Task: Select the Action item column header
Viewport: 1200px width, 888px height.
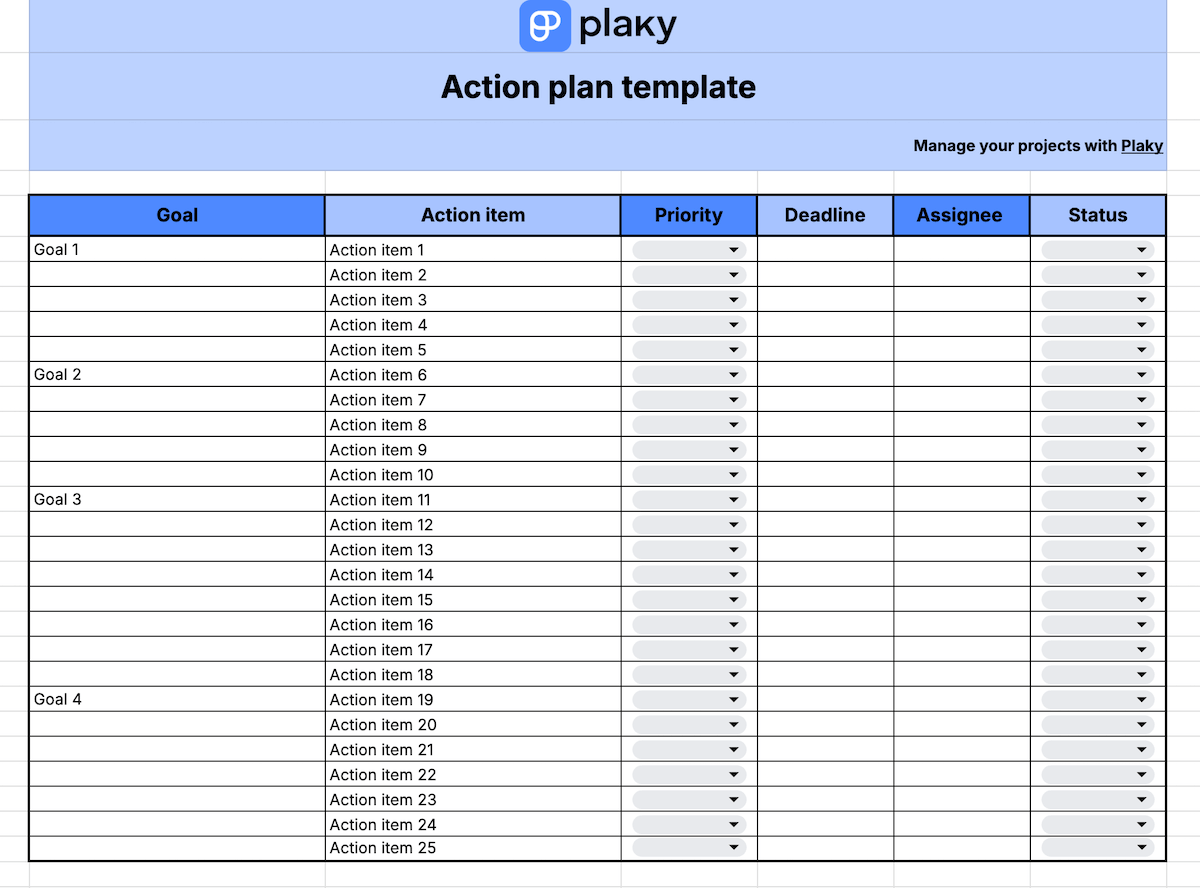Action: coord(473,215)
